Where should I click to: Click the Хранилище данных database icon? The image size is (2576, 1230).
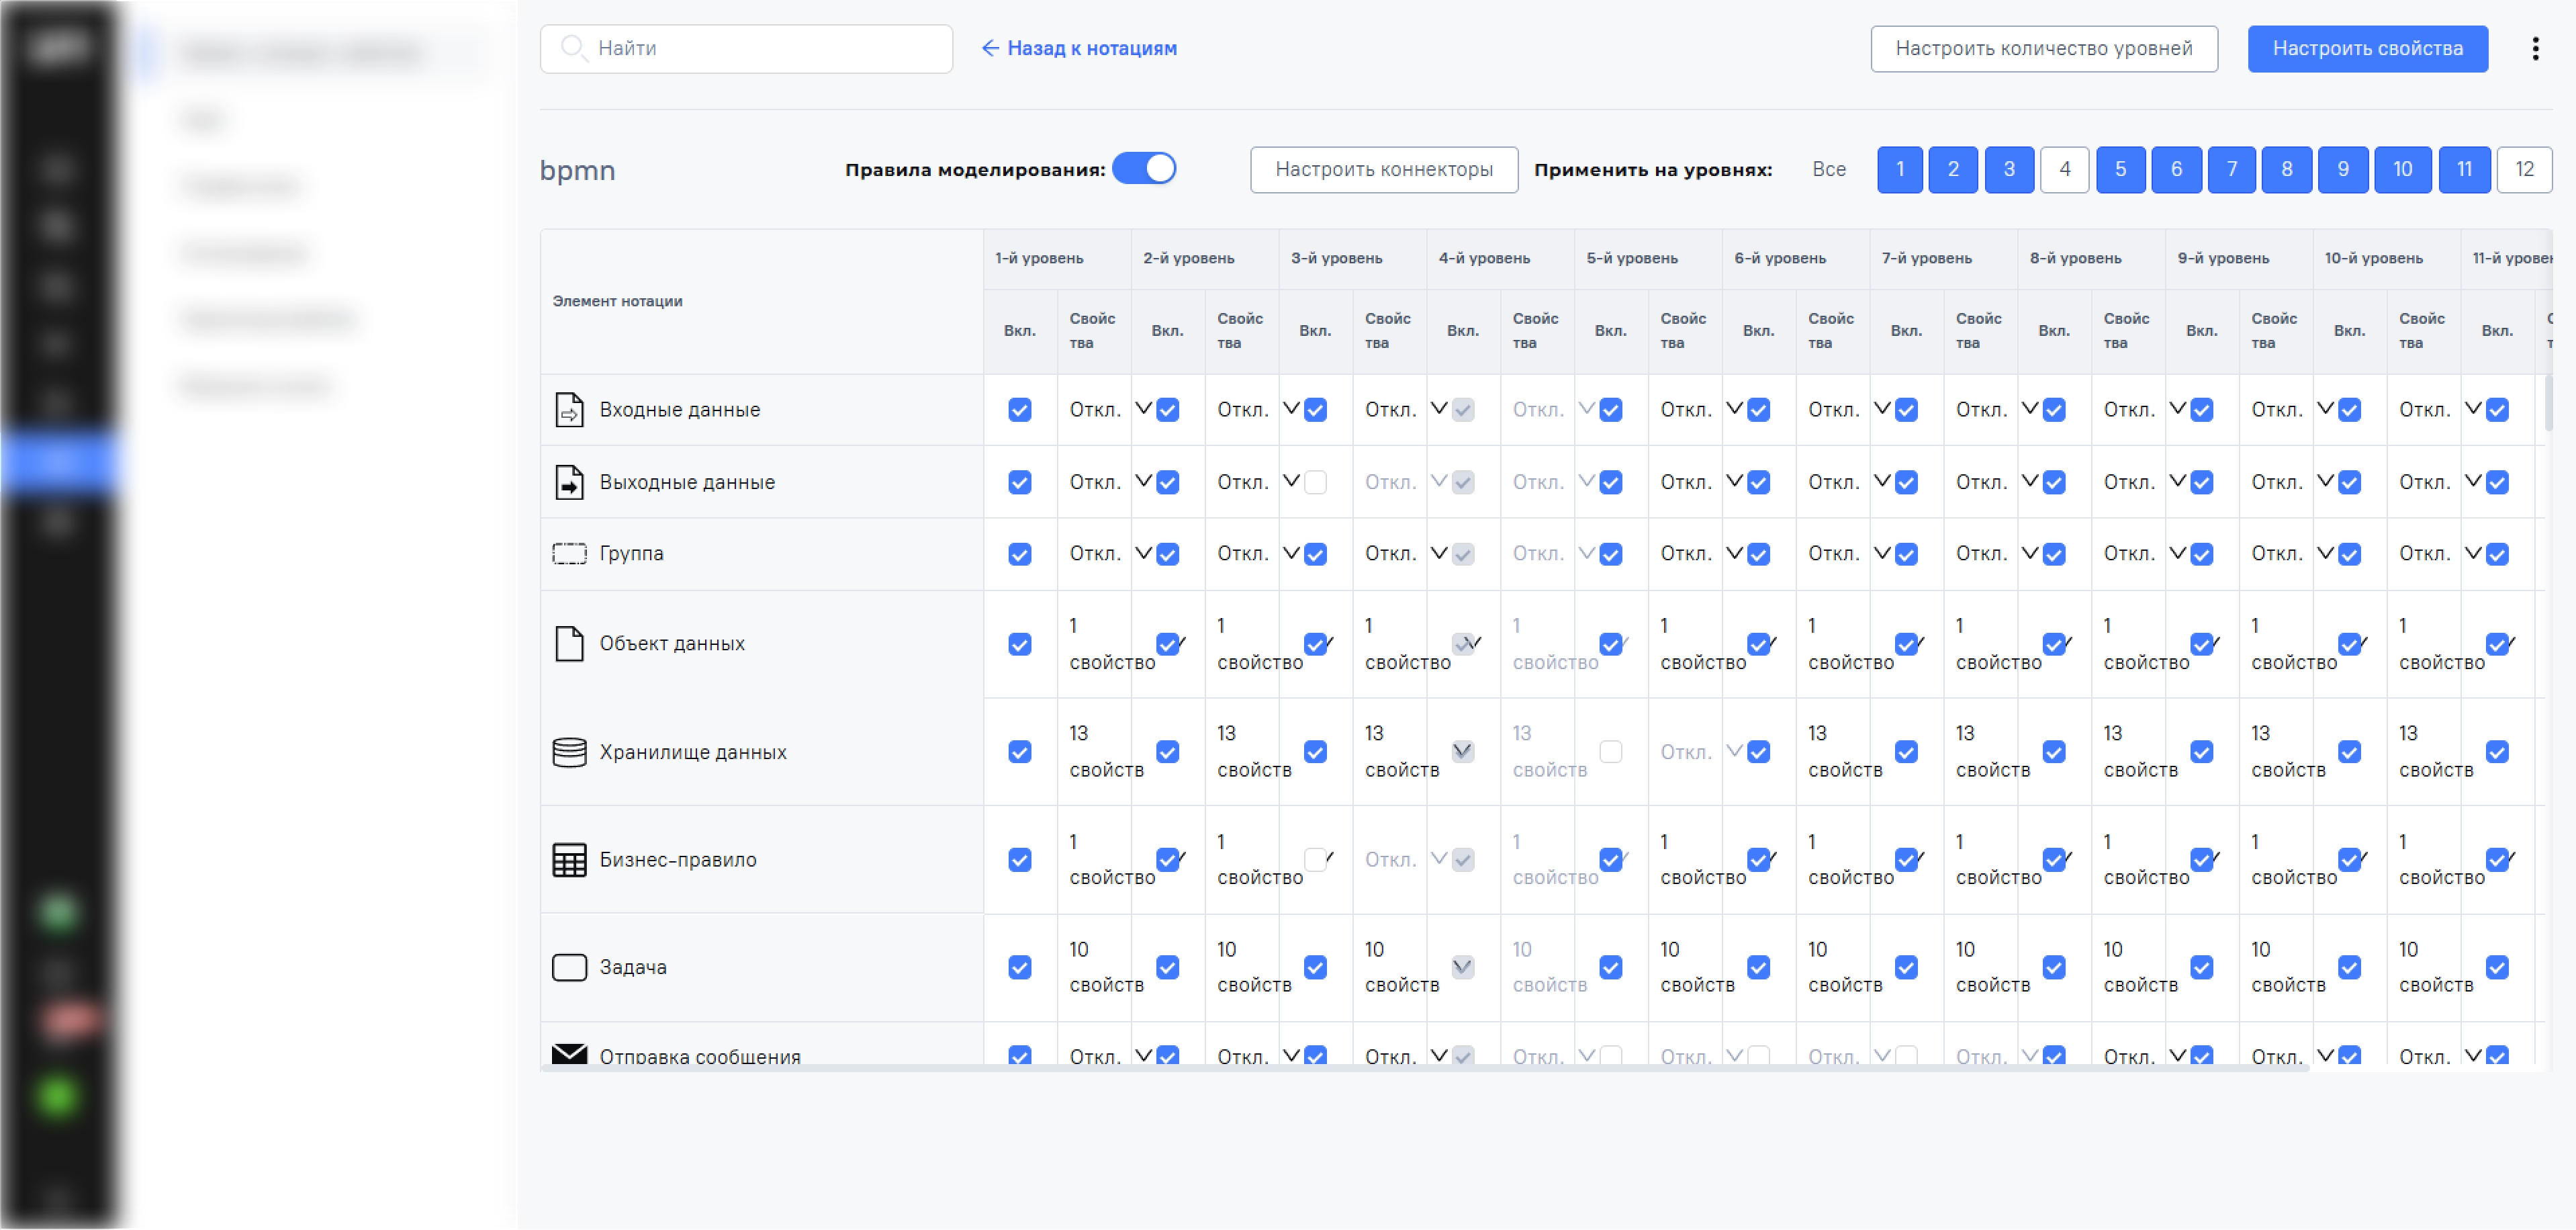[x=569, y=752]
